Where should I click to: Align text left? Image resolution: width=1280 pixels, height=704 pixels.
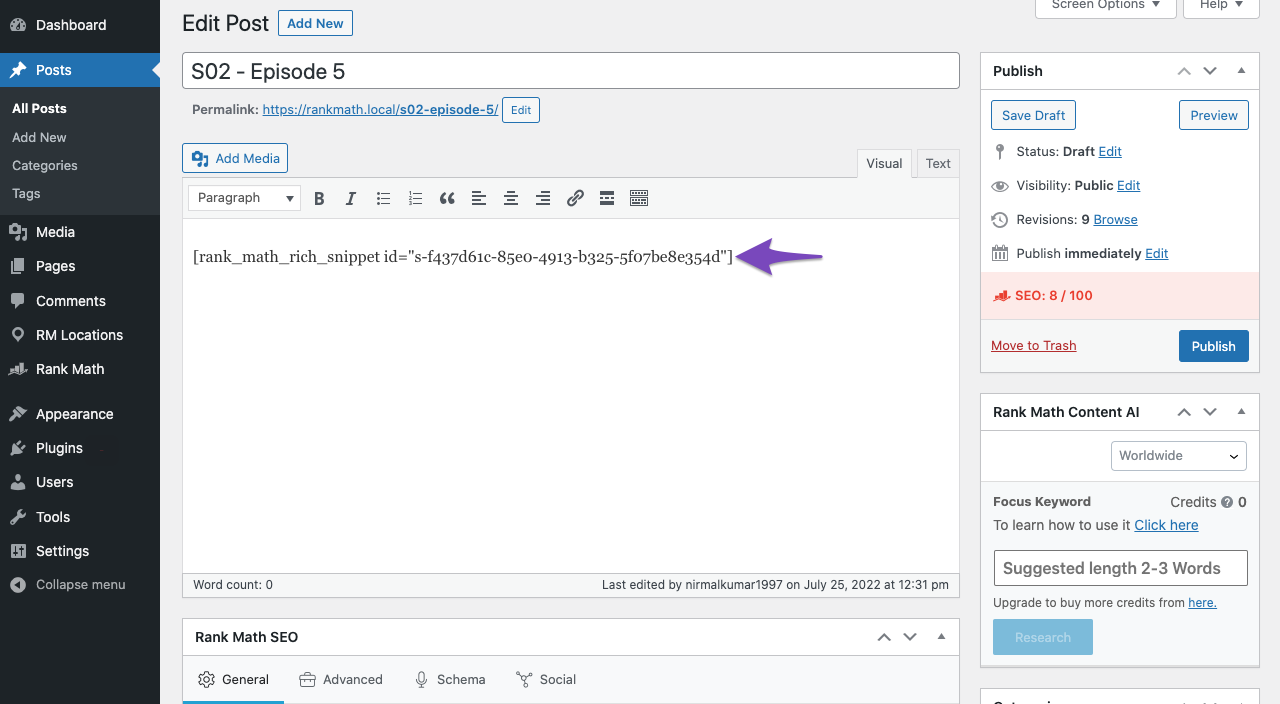pyautogui.click(x=479, y=198)
